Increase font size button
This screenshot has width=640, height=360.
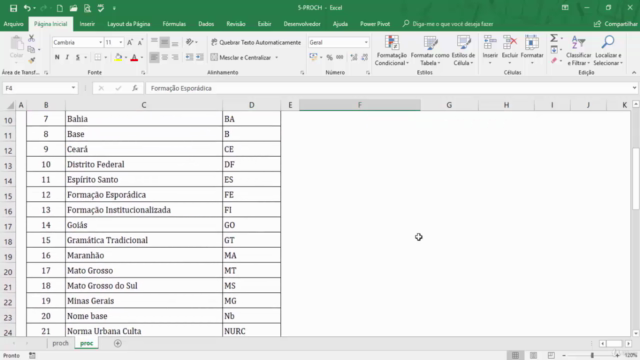click(x=130, y=42)
